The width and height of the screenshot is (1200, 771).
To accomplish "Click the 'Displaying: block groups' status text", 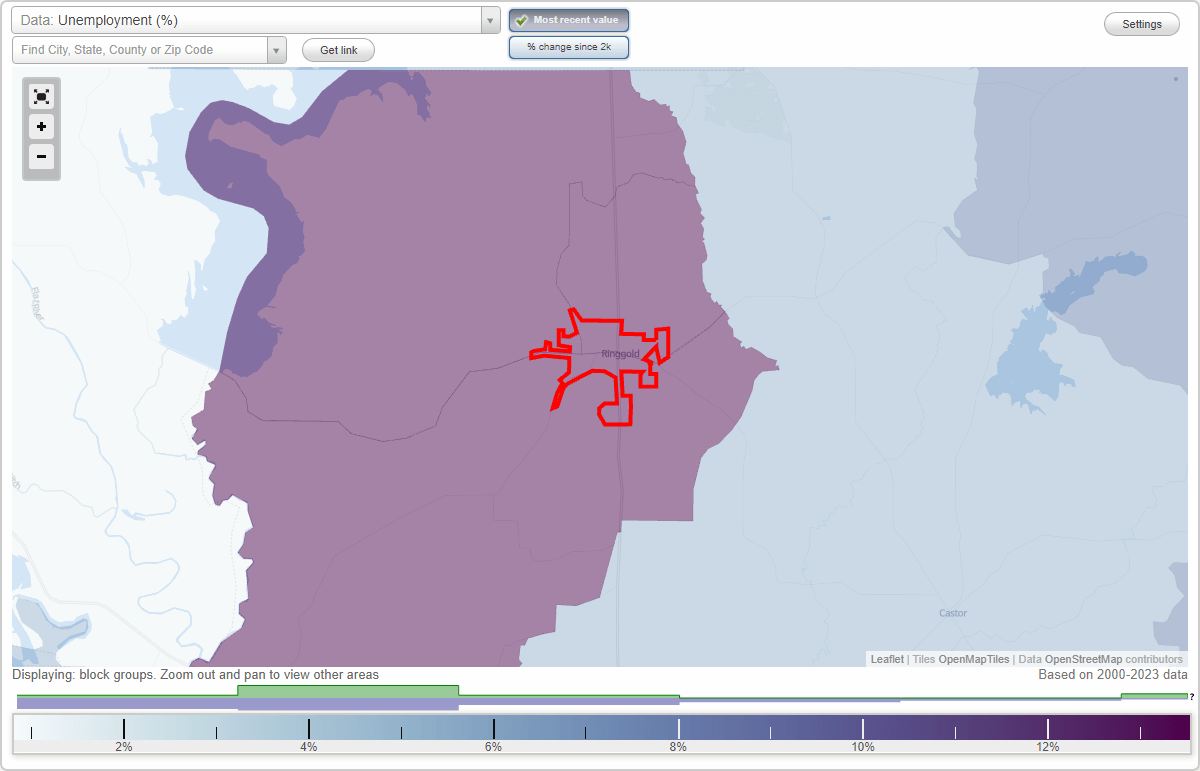I will [195, 675].
